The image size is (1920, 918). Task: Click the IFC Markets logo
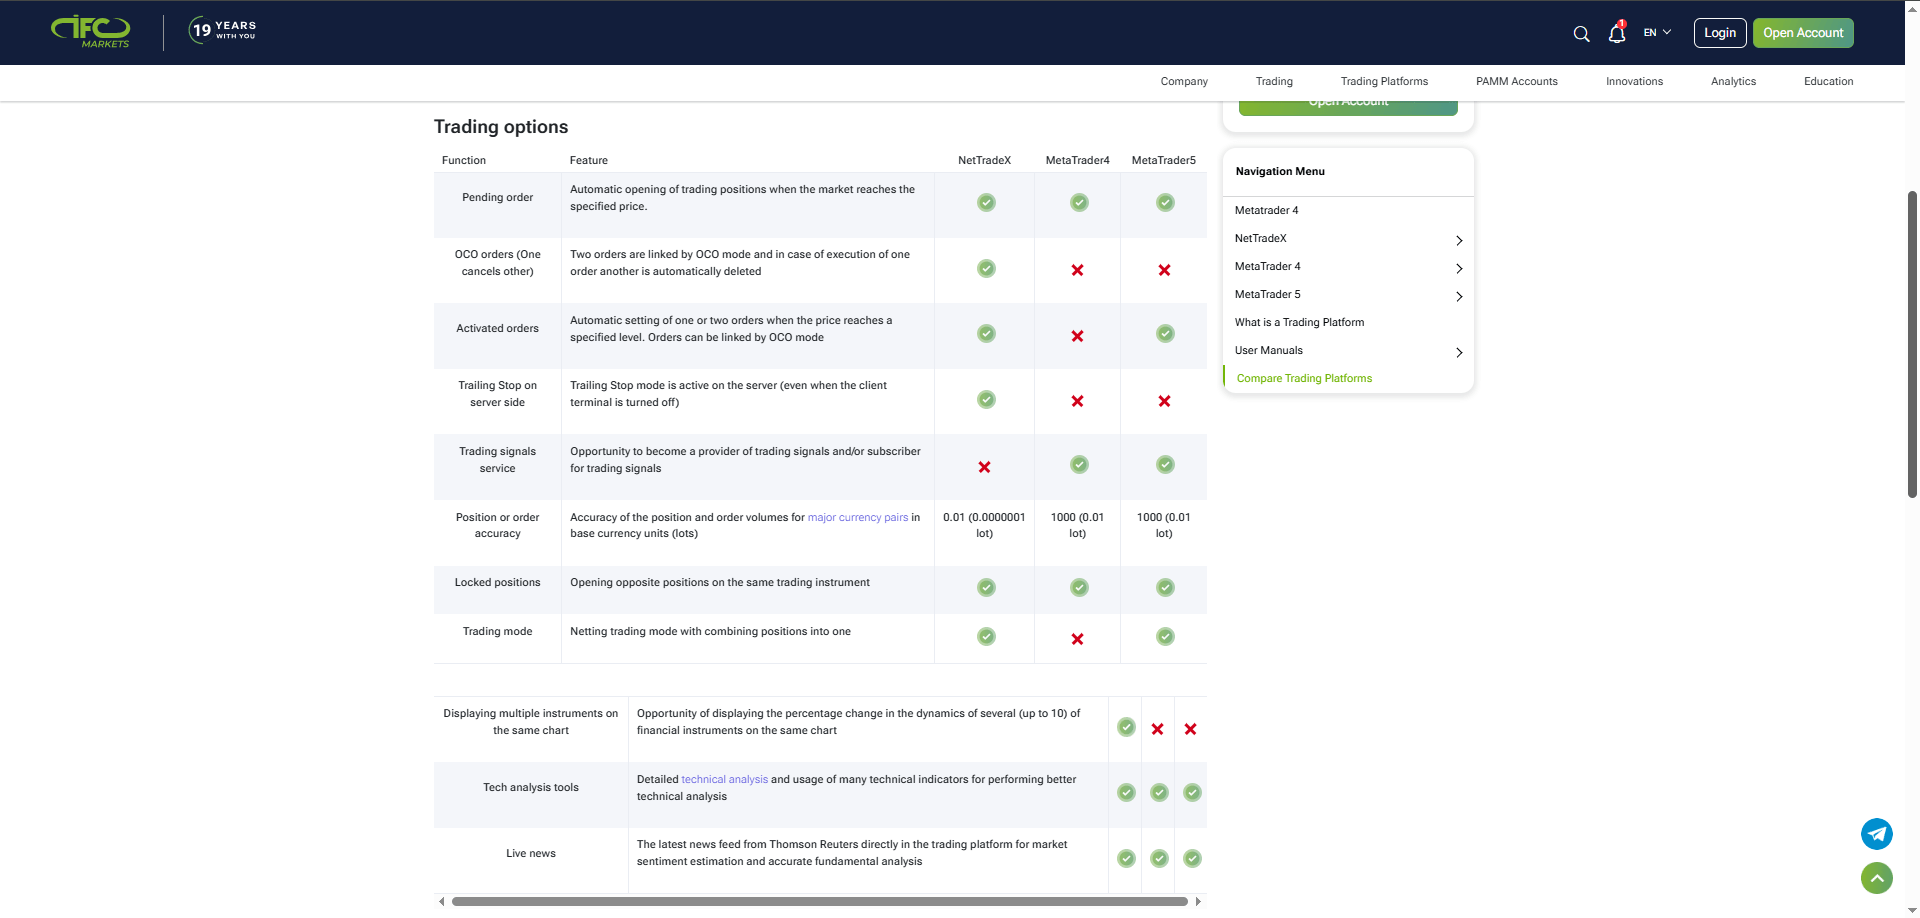click(90, 32)
